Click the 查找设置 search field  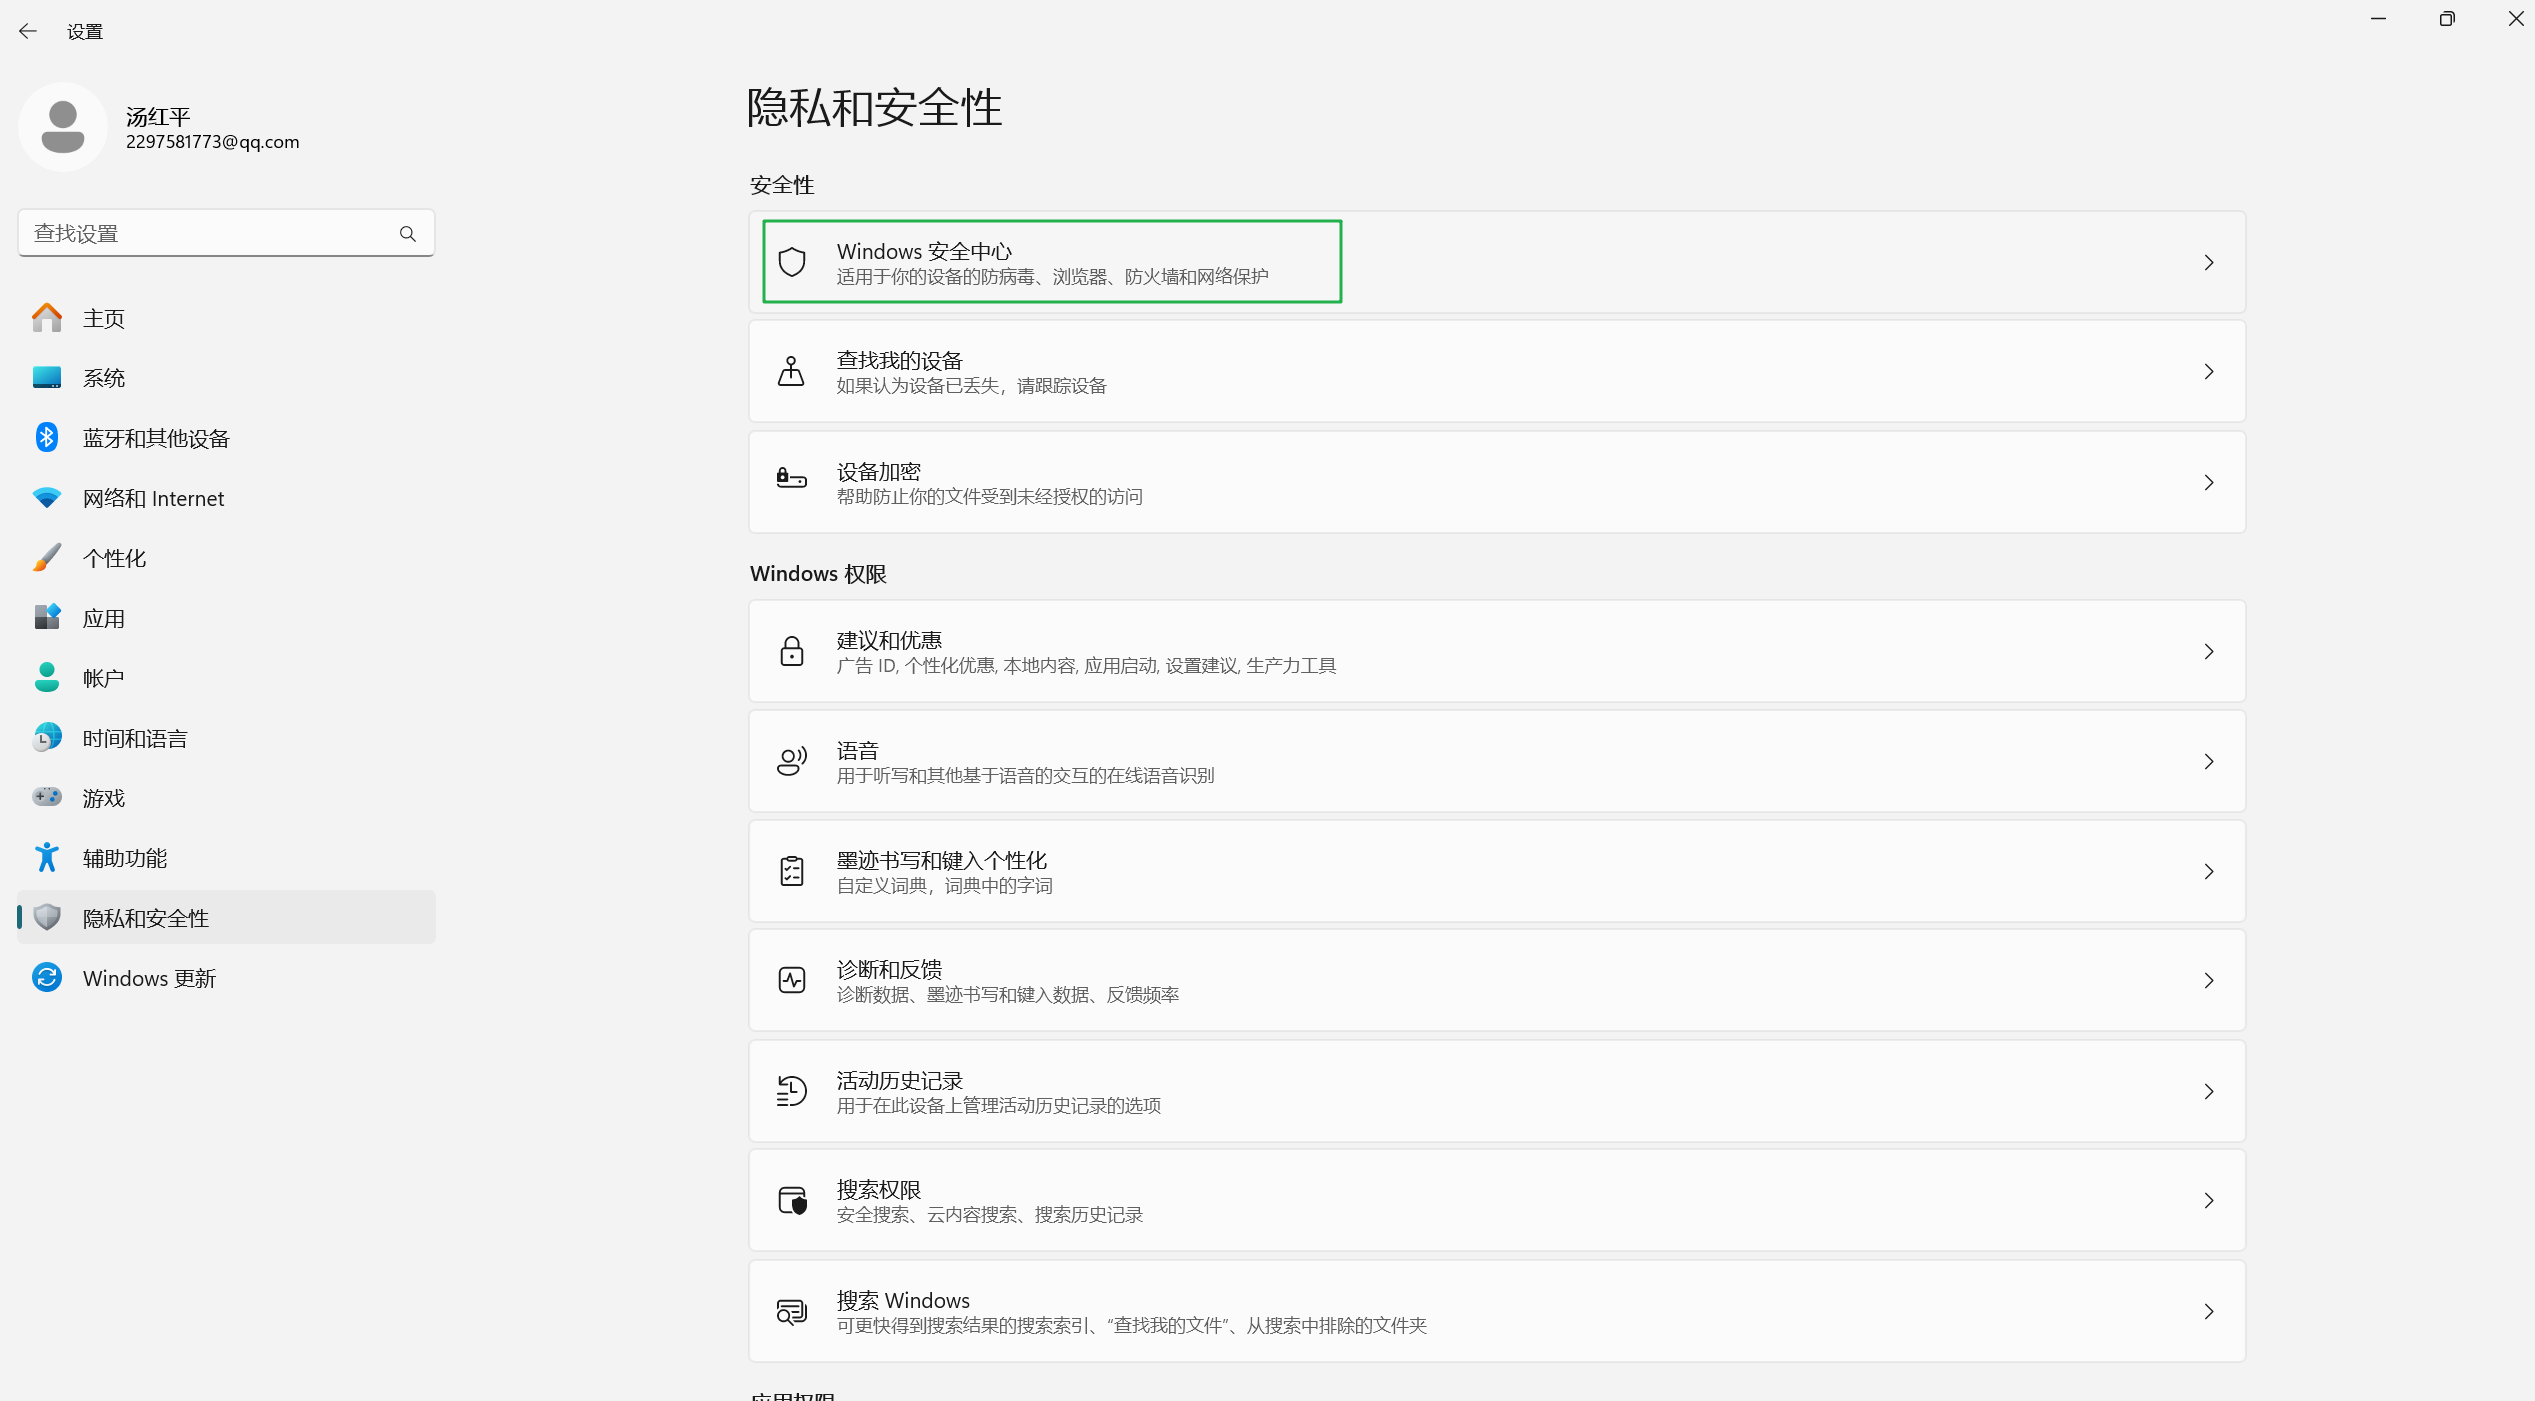226,233
